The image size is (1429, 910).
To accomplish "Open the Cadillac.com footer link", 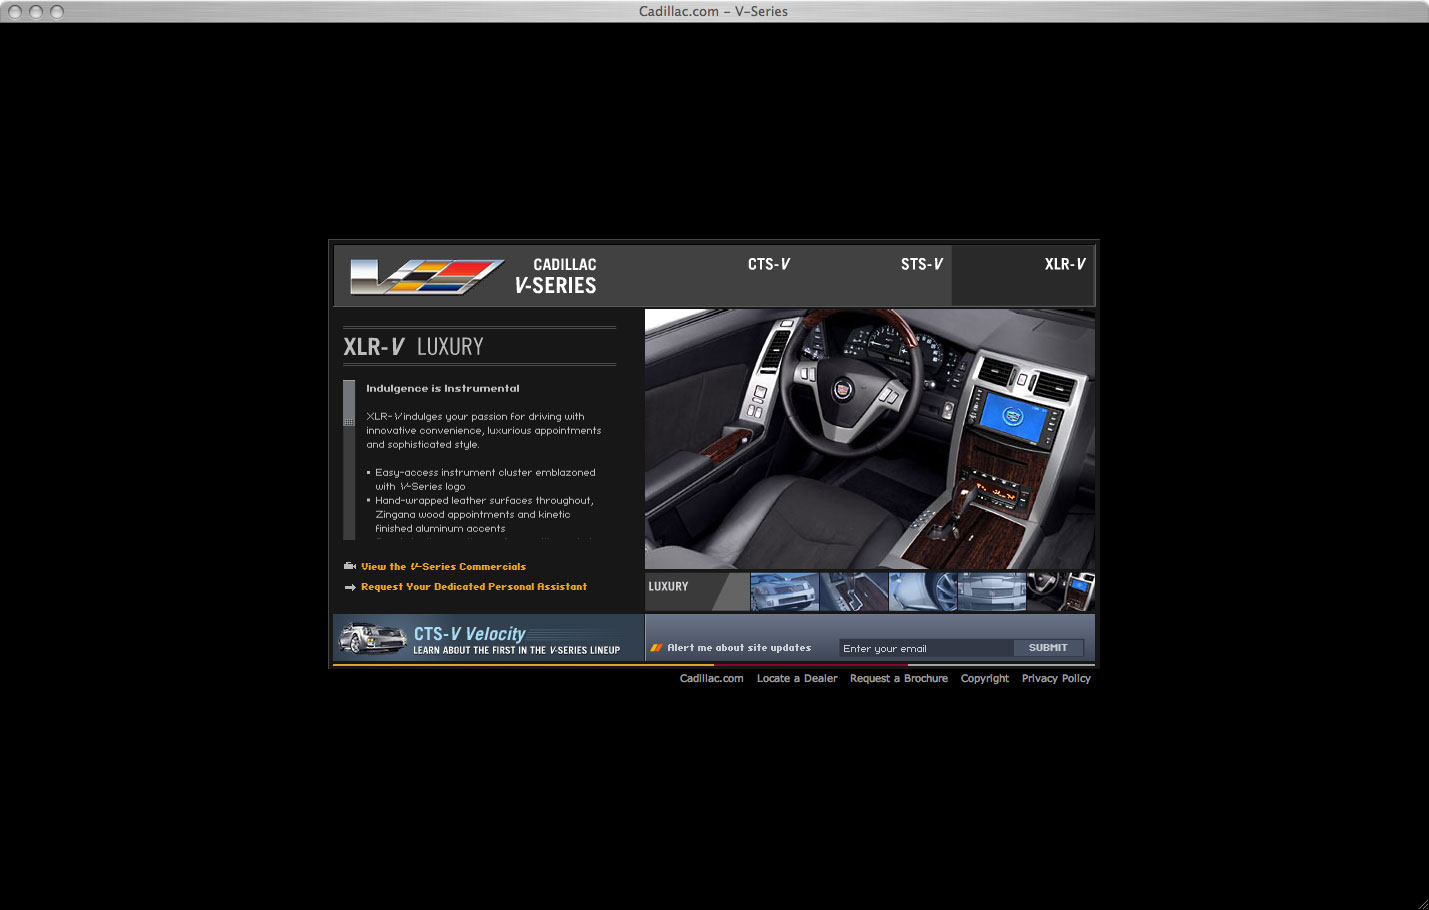I will click(x=712, y=678).
